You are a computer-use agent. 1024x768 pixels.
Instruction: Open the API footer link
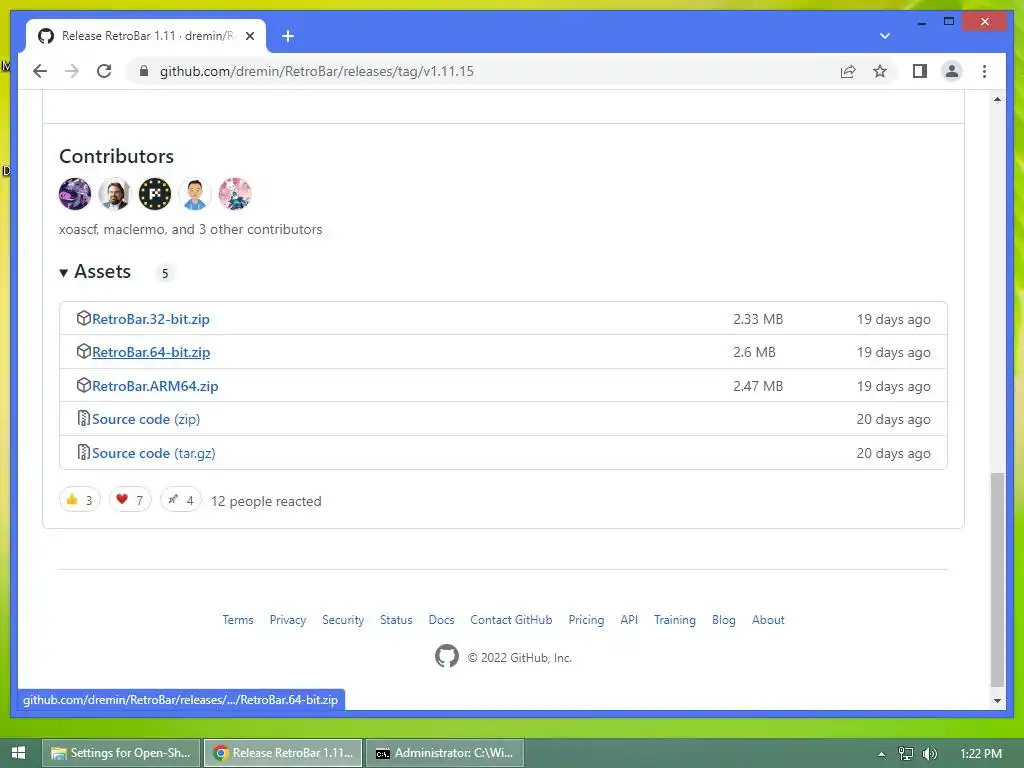tap(629, 620)
